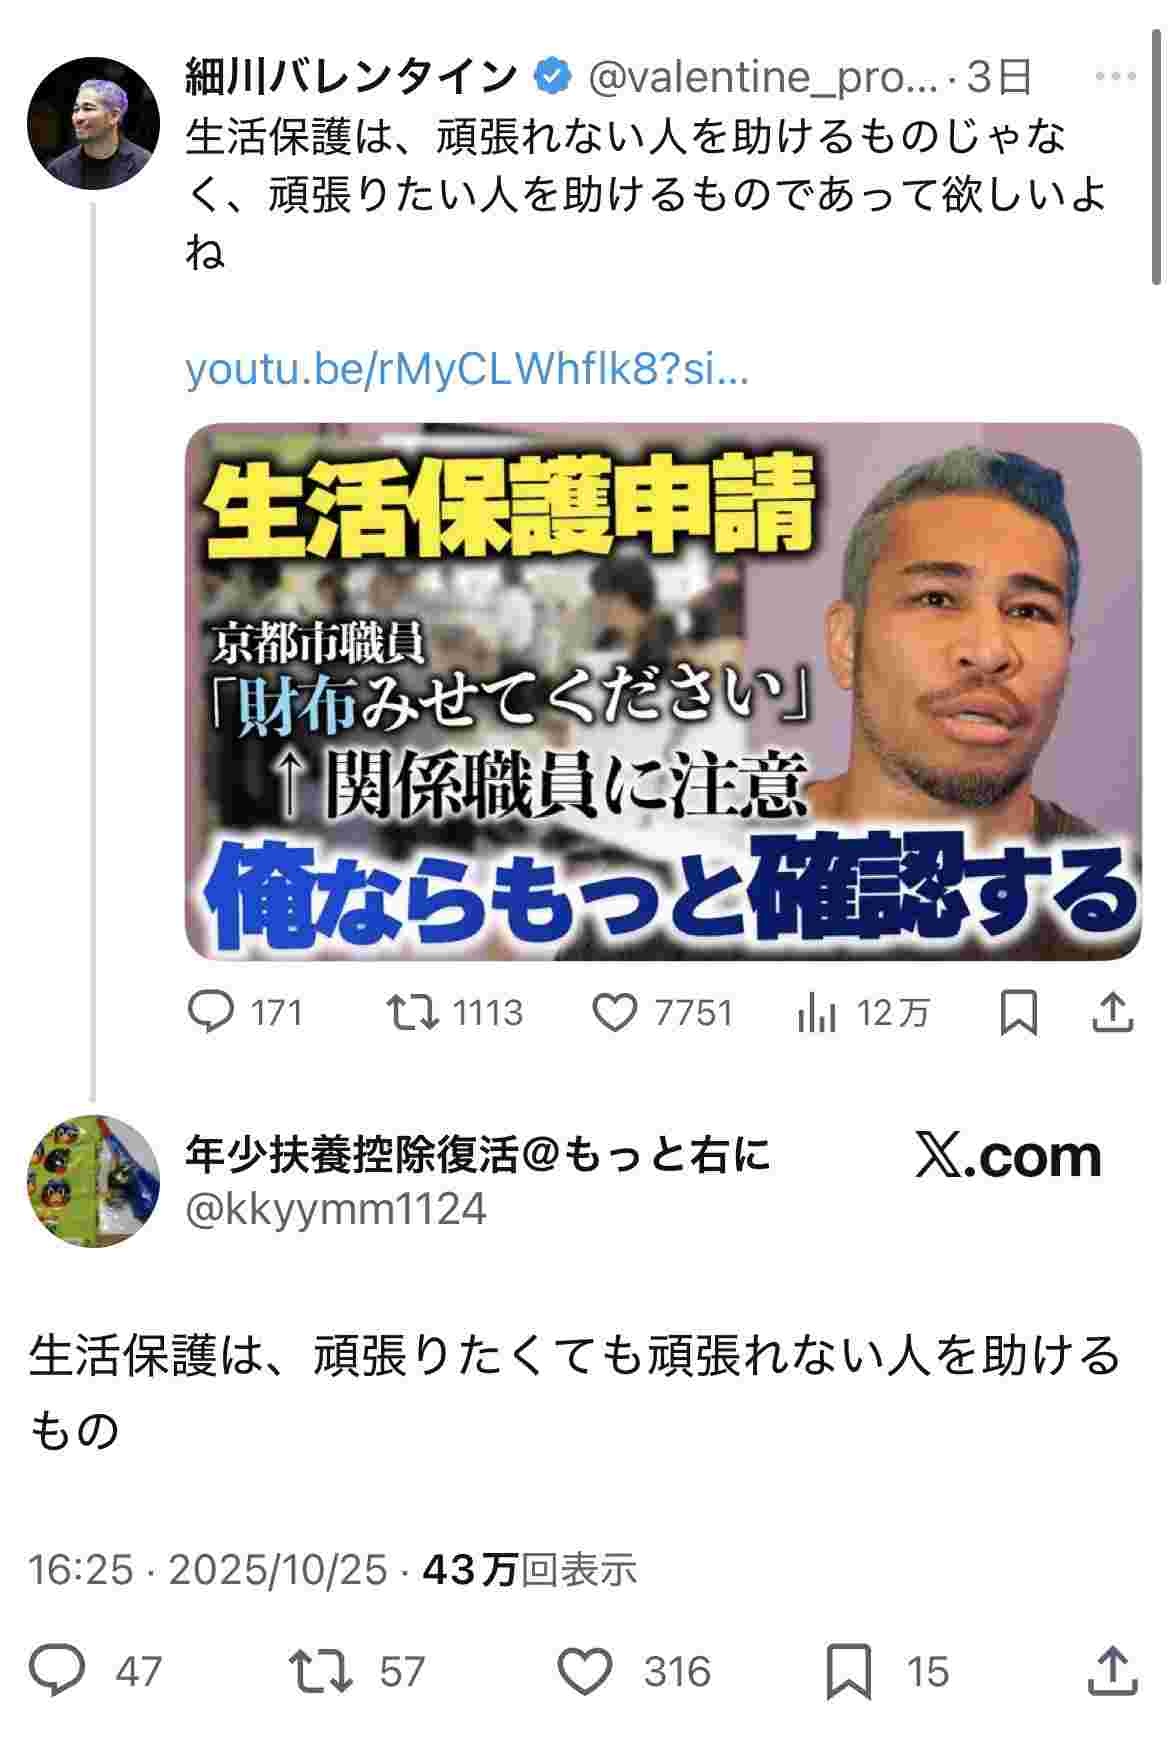Viewport: 1170px width, 1751px height.
Task: Bookmark the top quoted tweet
Action: click(1018, 1012)
